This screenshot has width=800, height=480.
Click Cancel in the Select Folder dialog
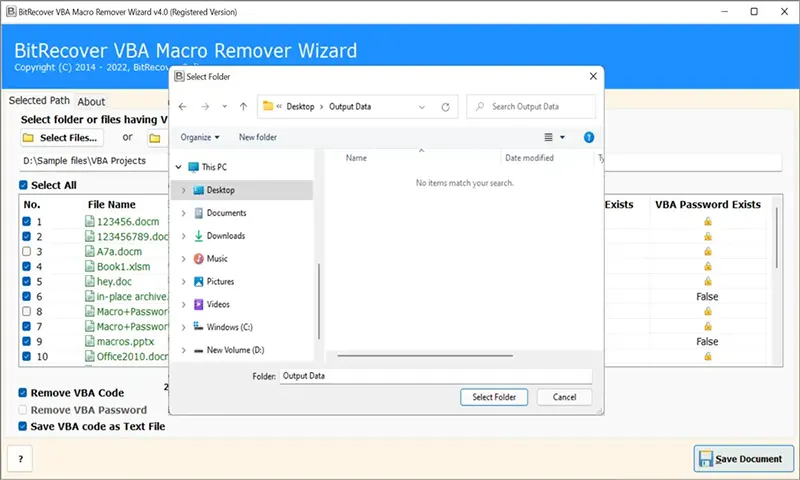pyautogui.click(x=564, y=397)
